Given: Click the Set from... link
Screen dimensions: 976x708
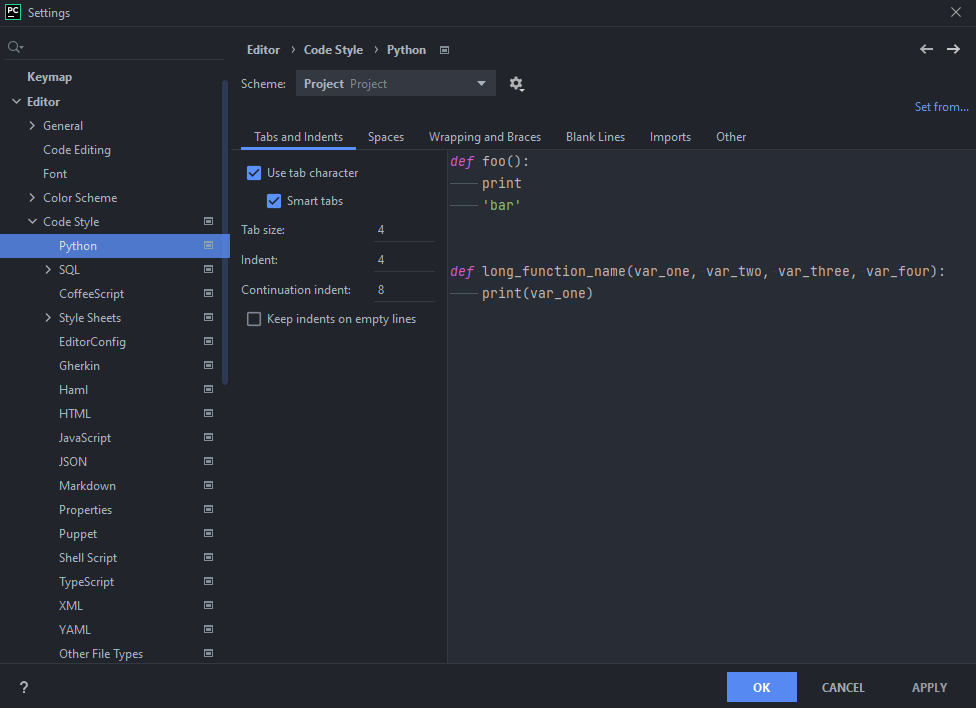Looking at the screenshot, I should pyautogui.click(x=941, y=106).
